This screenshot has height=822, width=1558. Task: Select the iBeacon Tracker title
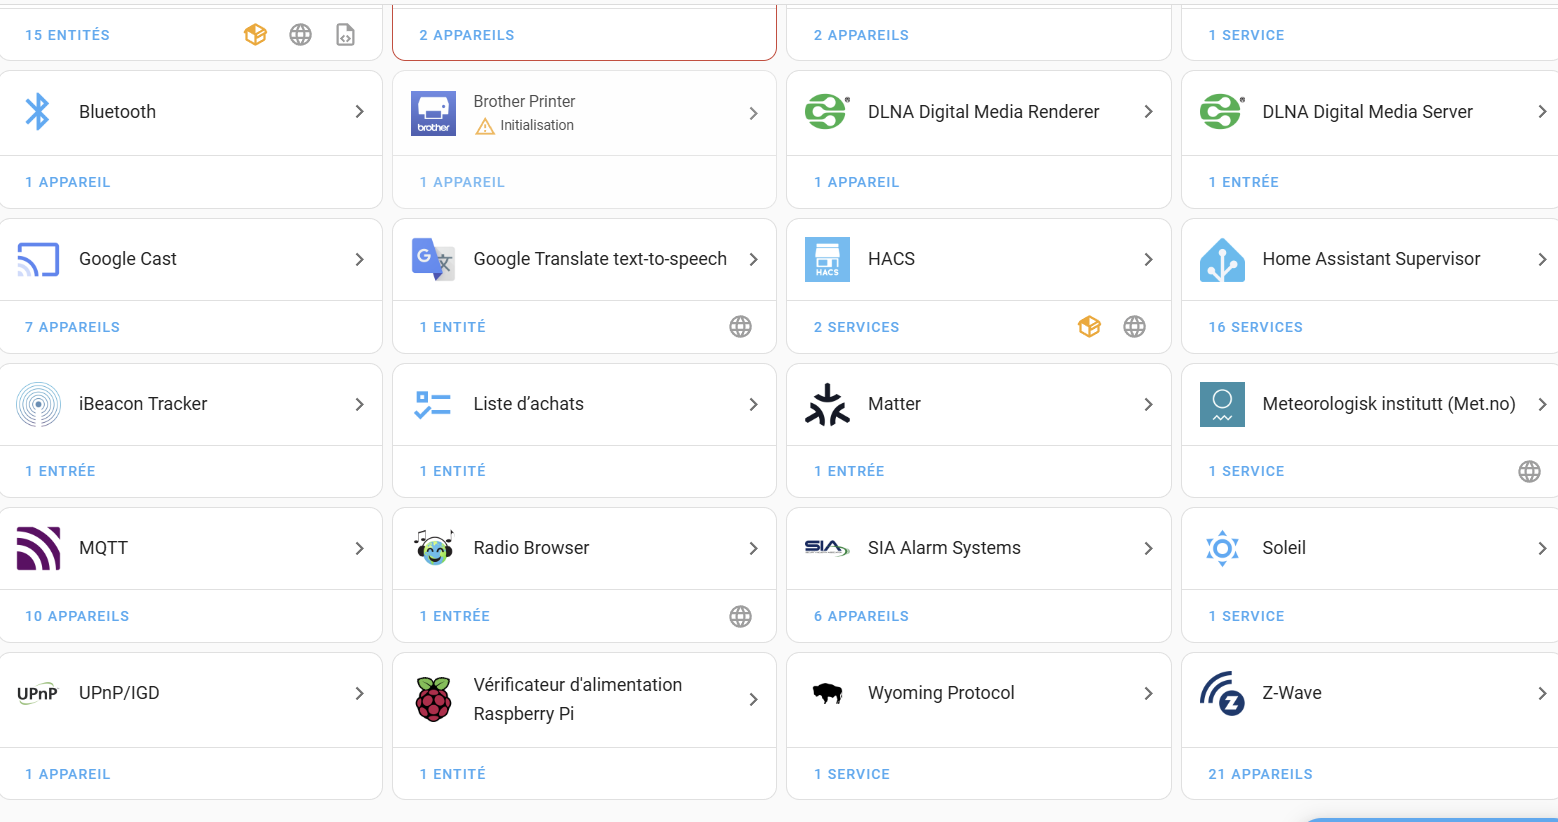coord(143,404)
